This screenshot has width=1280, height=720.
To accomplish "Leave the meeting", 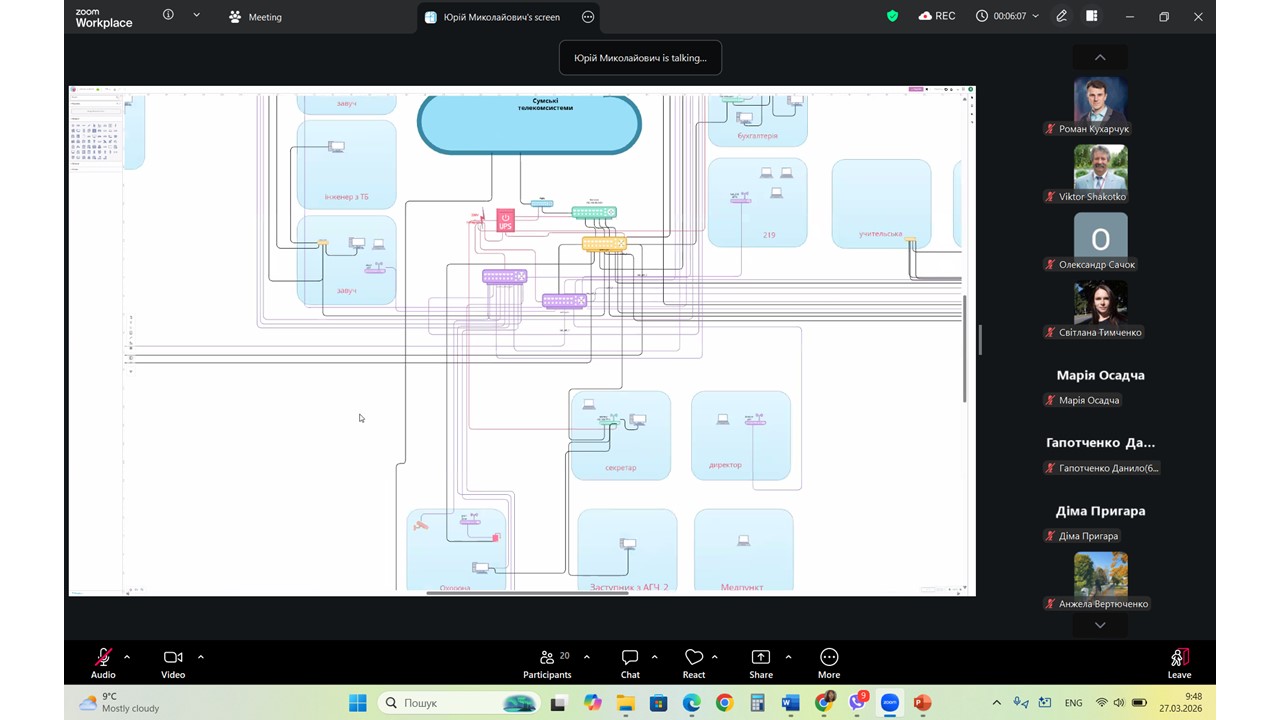I will coord(1179,662).
